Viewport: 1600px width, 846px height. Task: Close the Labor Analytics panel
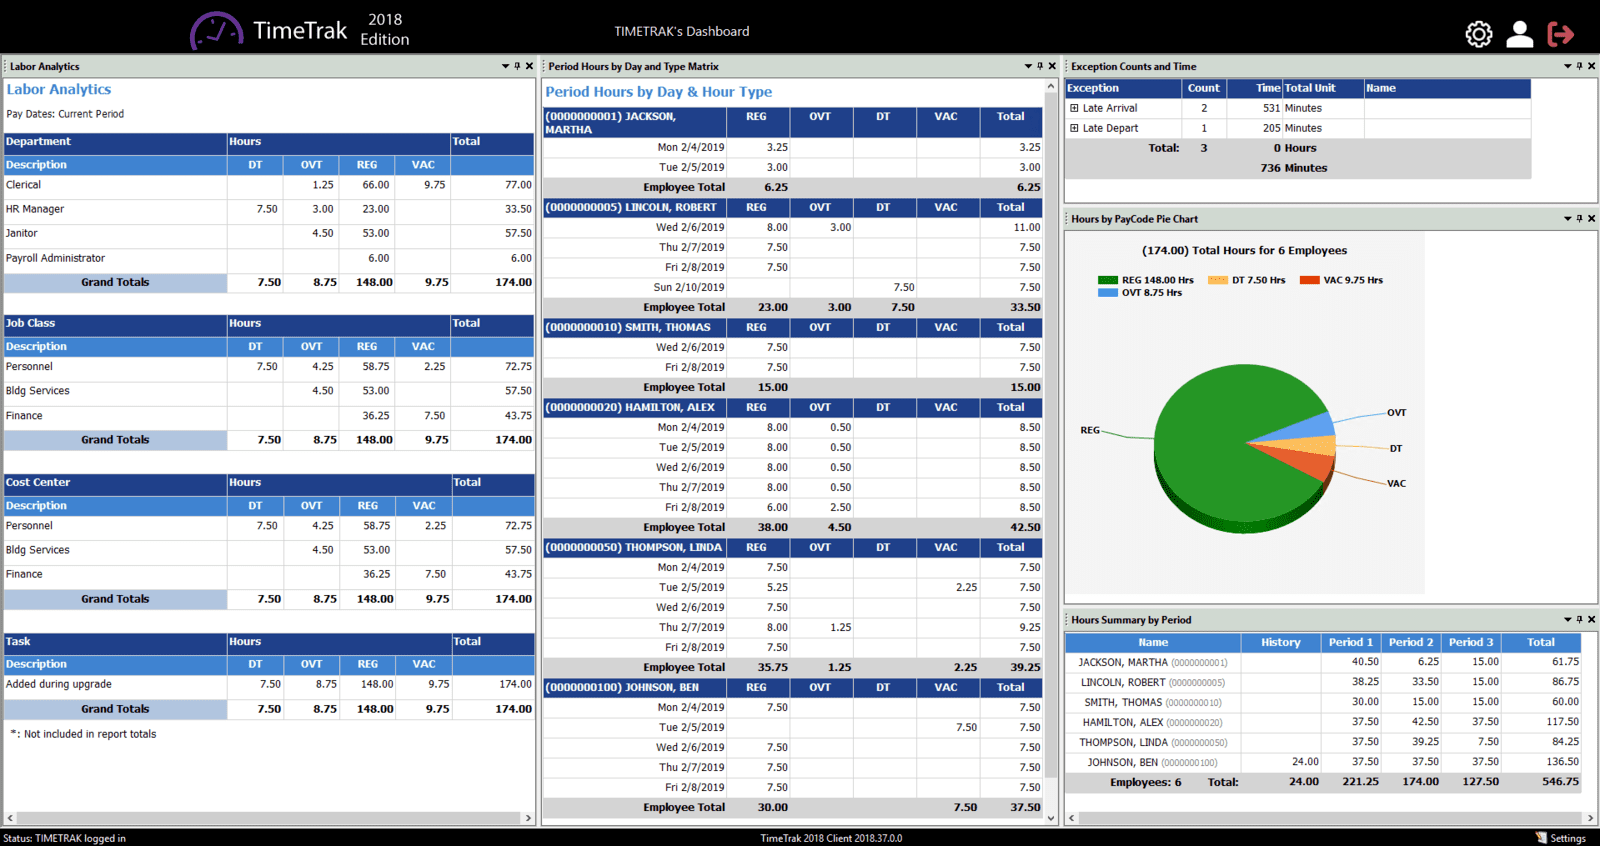pos(529,66)
